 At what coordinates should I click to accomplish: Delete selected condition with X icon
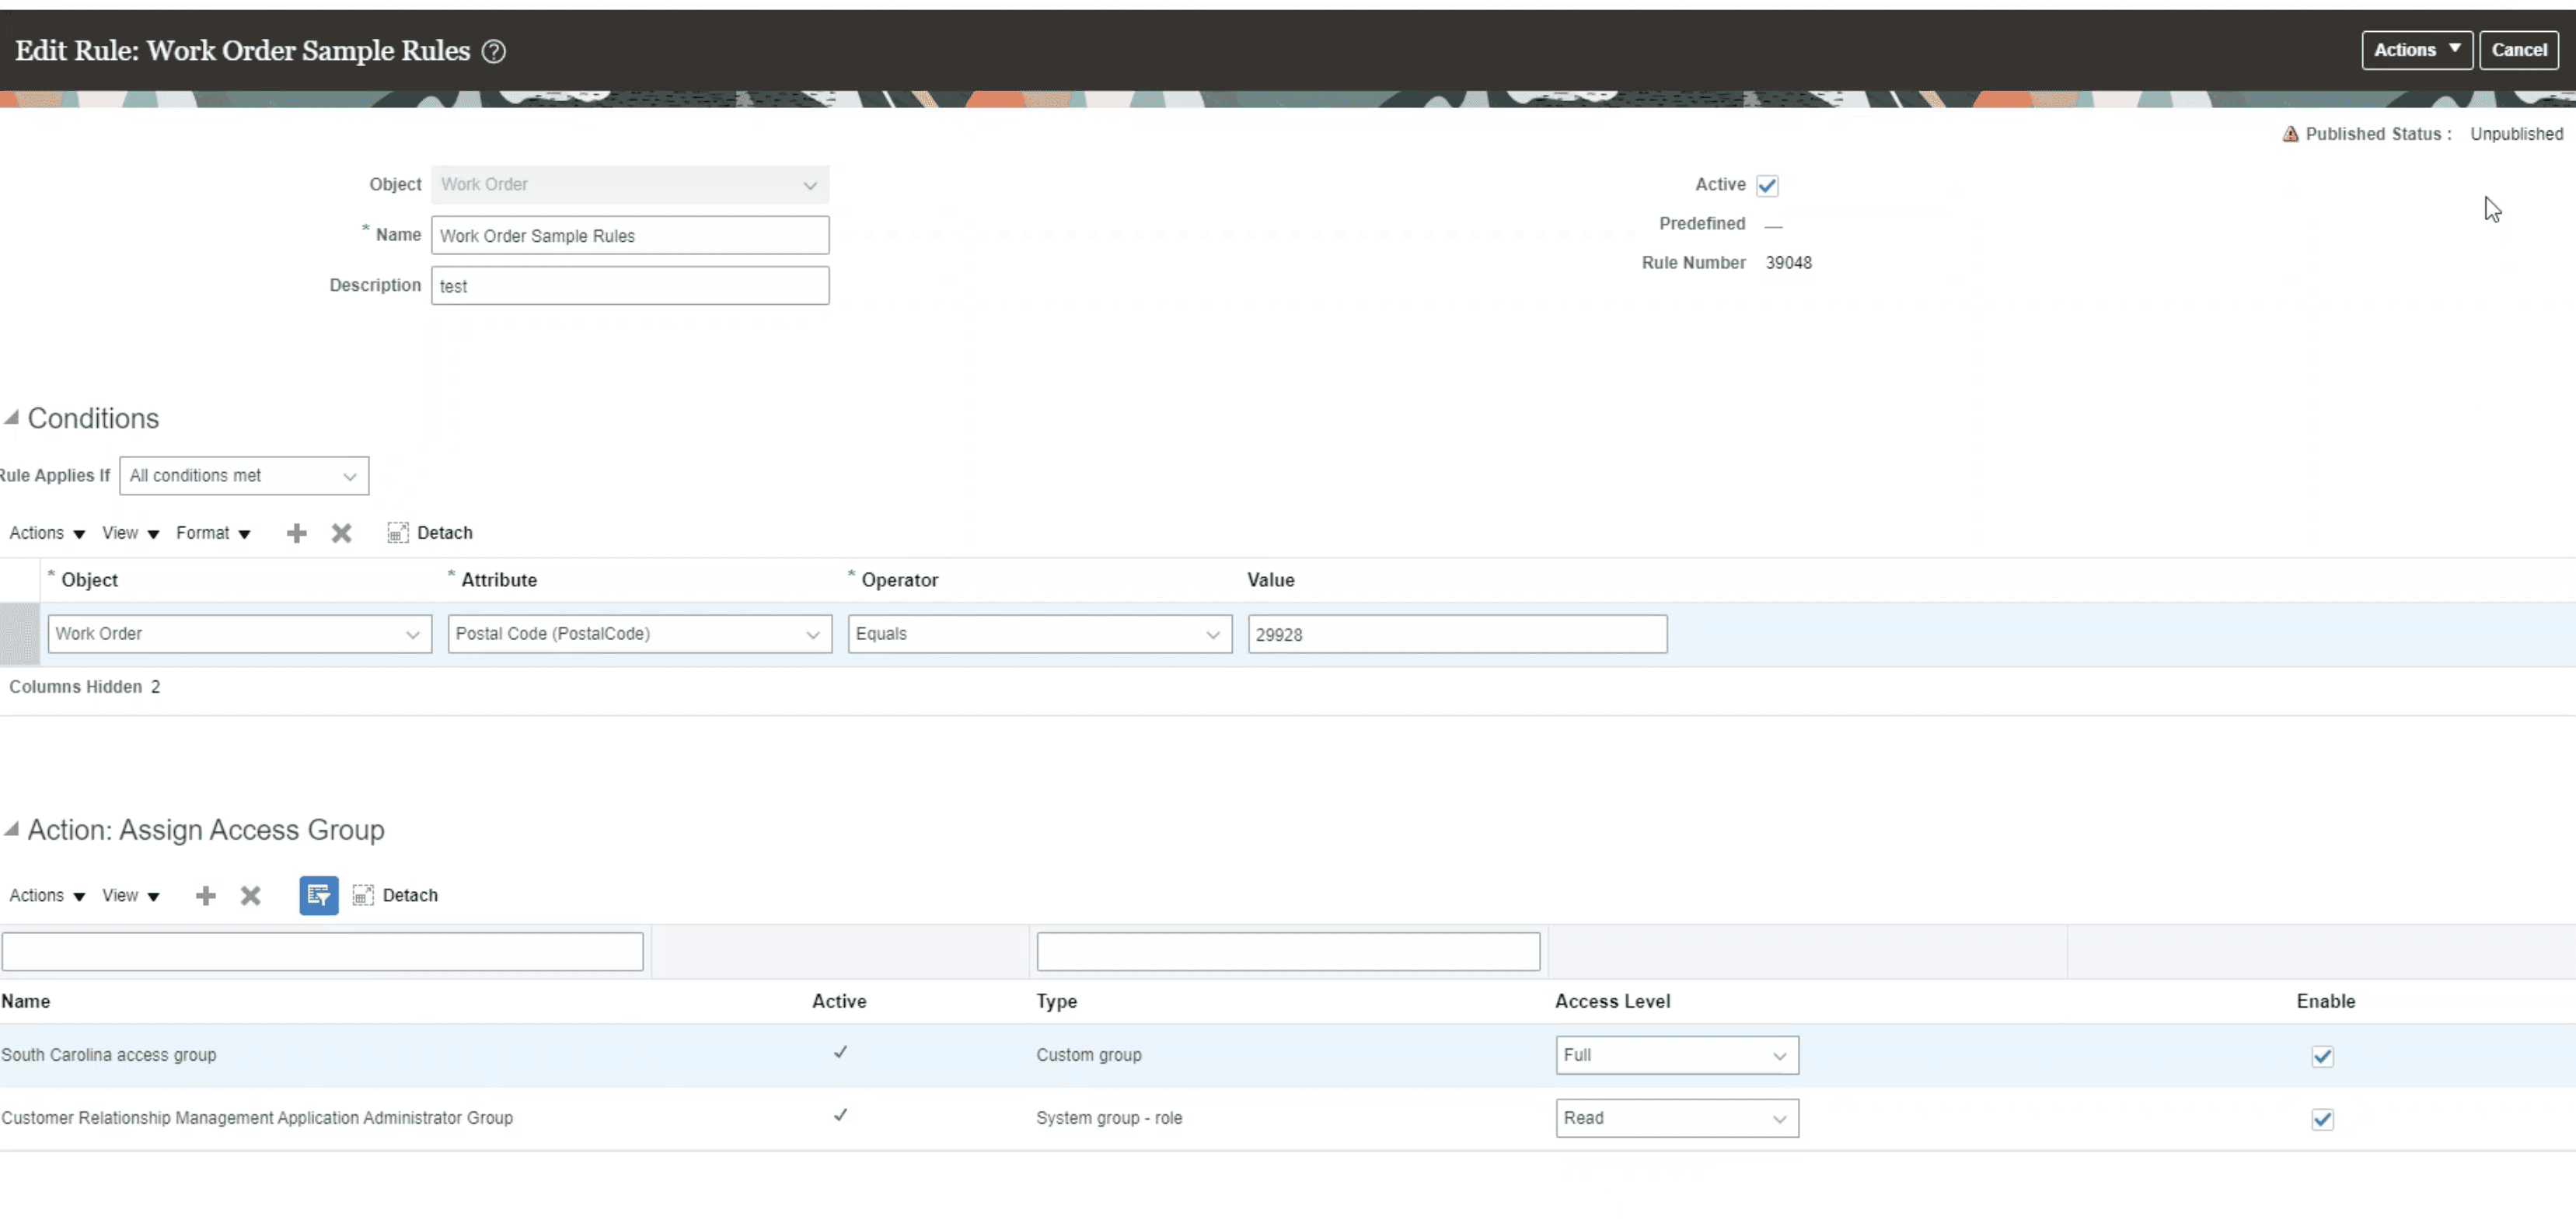pos(342,533)
